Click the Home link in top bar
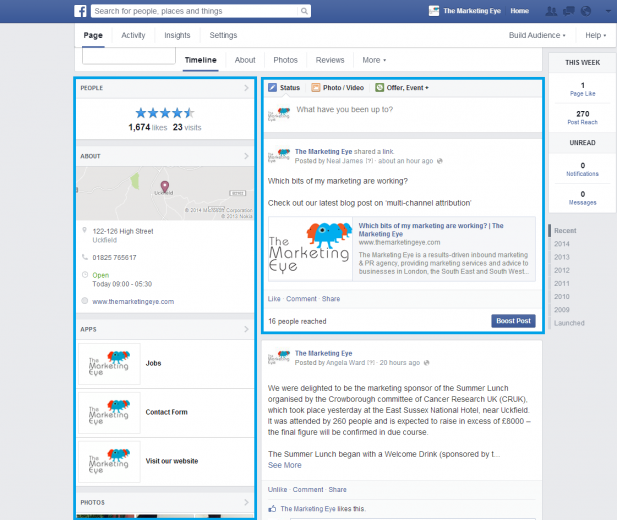617x520 pixels. click(x=519, y=11)
